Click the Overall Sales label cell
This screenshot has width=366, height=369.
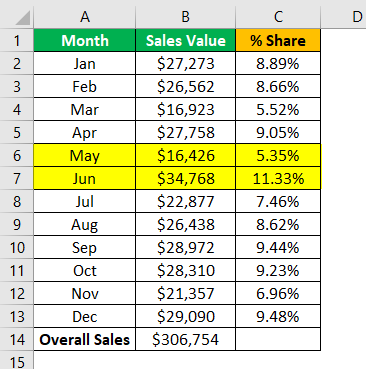(85, 339)
